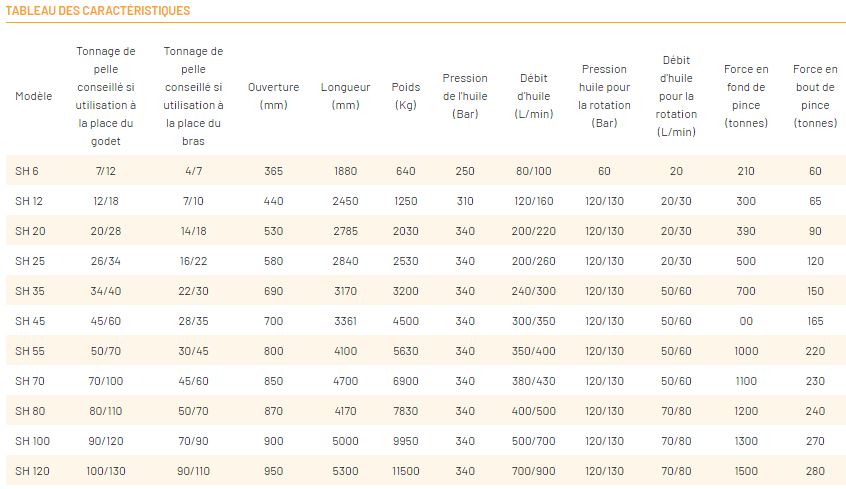Screen dimensions: 846x489
Task: Click the 1000 jaw force value for SH 55
Action: [x=746, y=351]
